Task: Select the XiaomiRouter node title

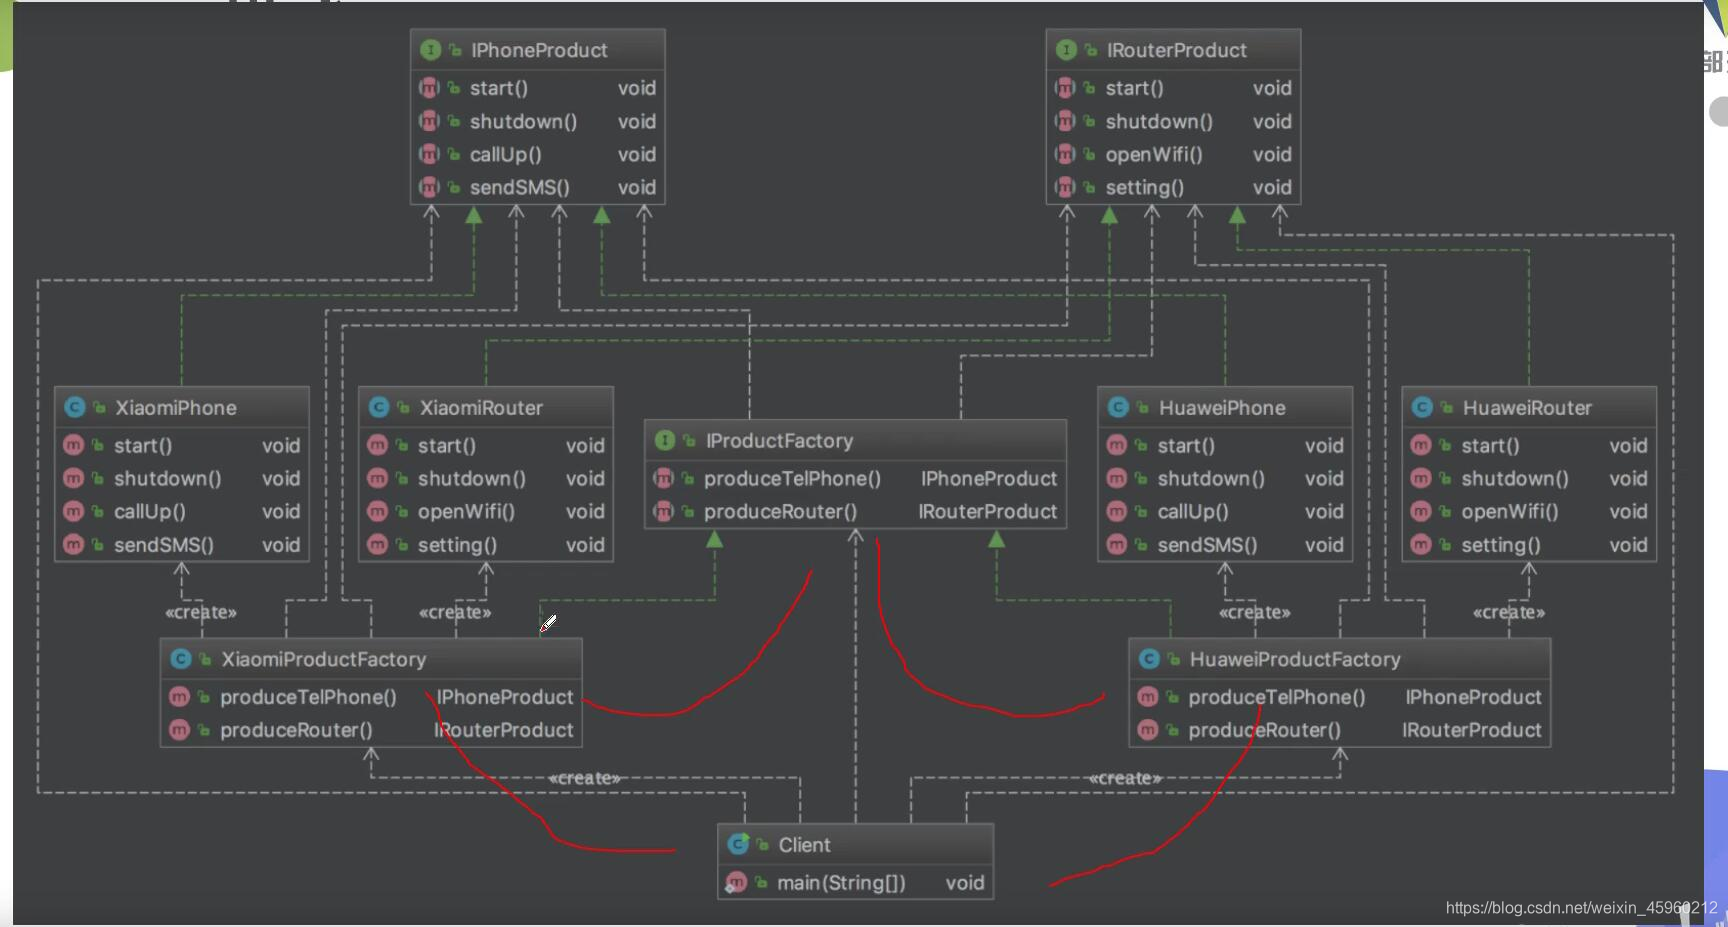Action: tap(481, 408)
